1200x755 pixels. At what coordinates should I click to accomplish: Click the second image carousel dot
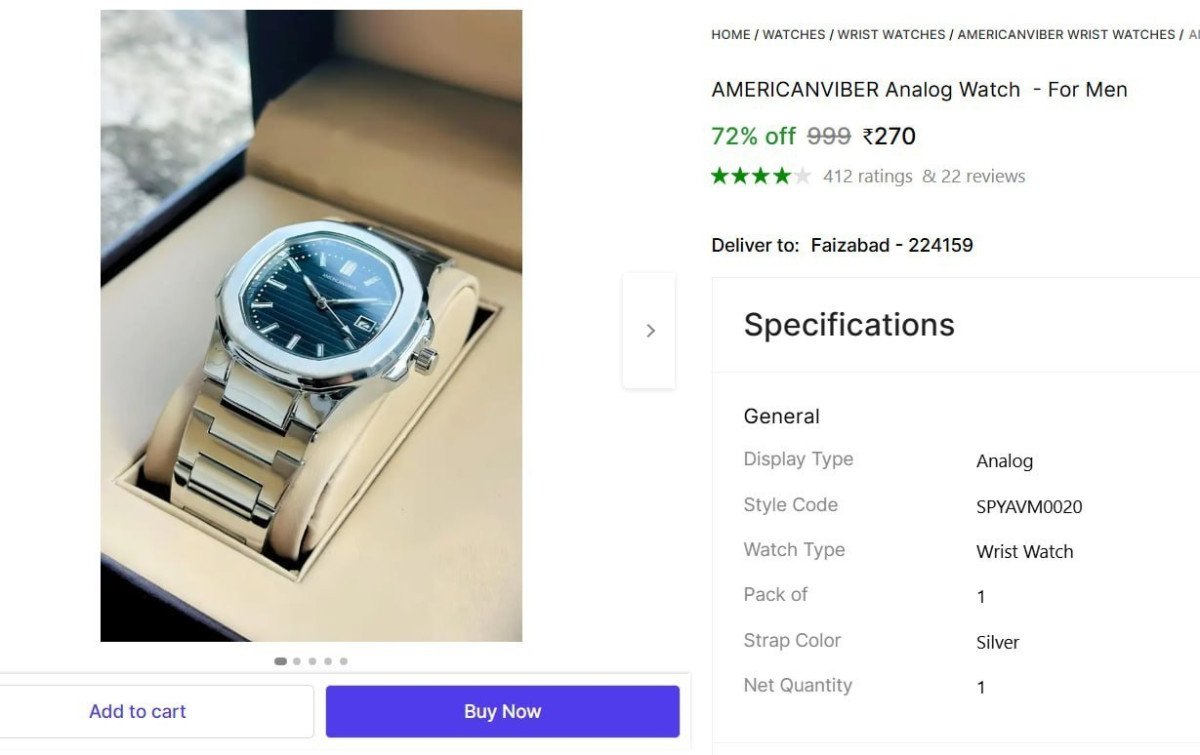[x=296, y=661]
